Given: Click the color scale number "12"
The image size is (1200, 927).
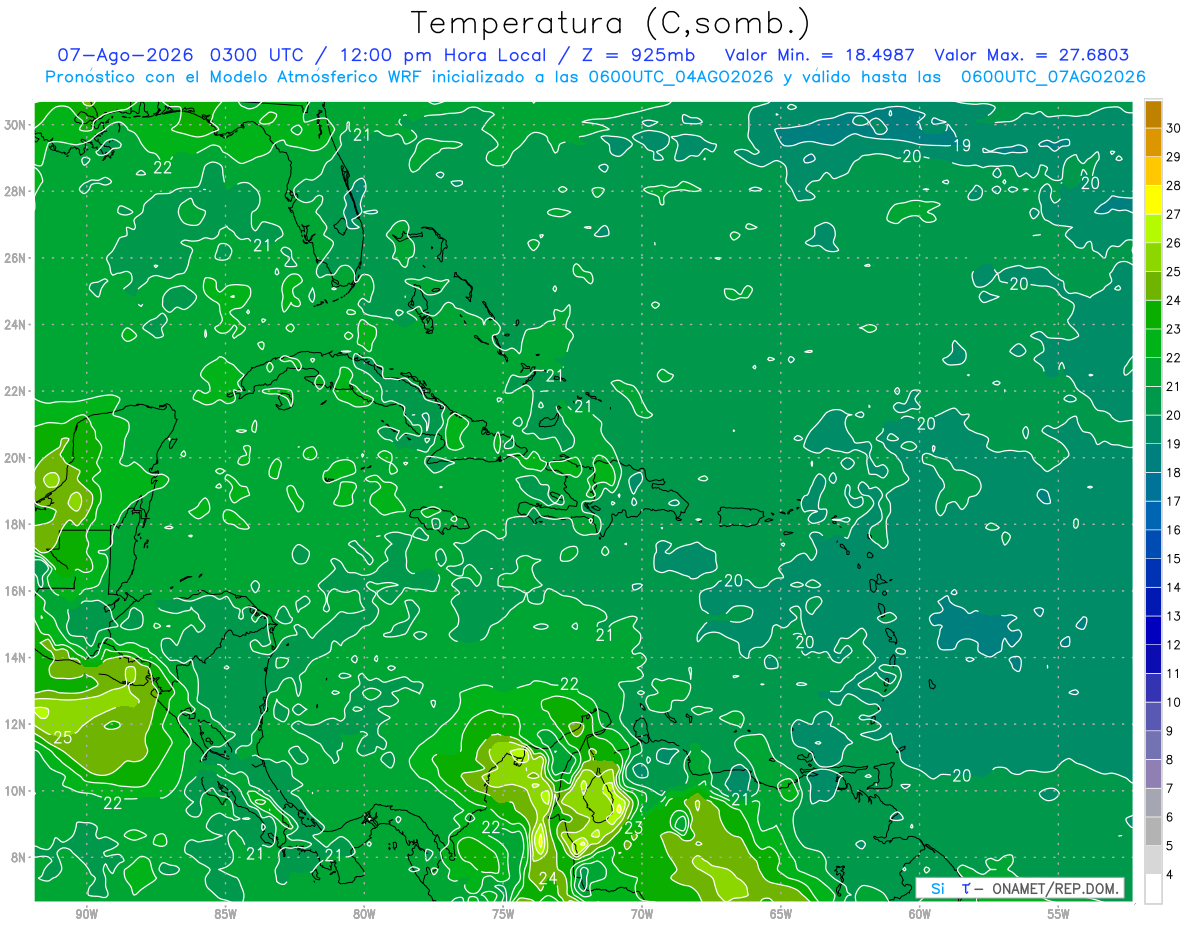Looking at the screenshot, I should coord(1174,645).
